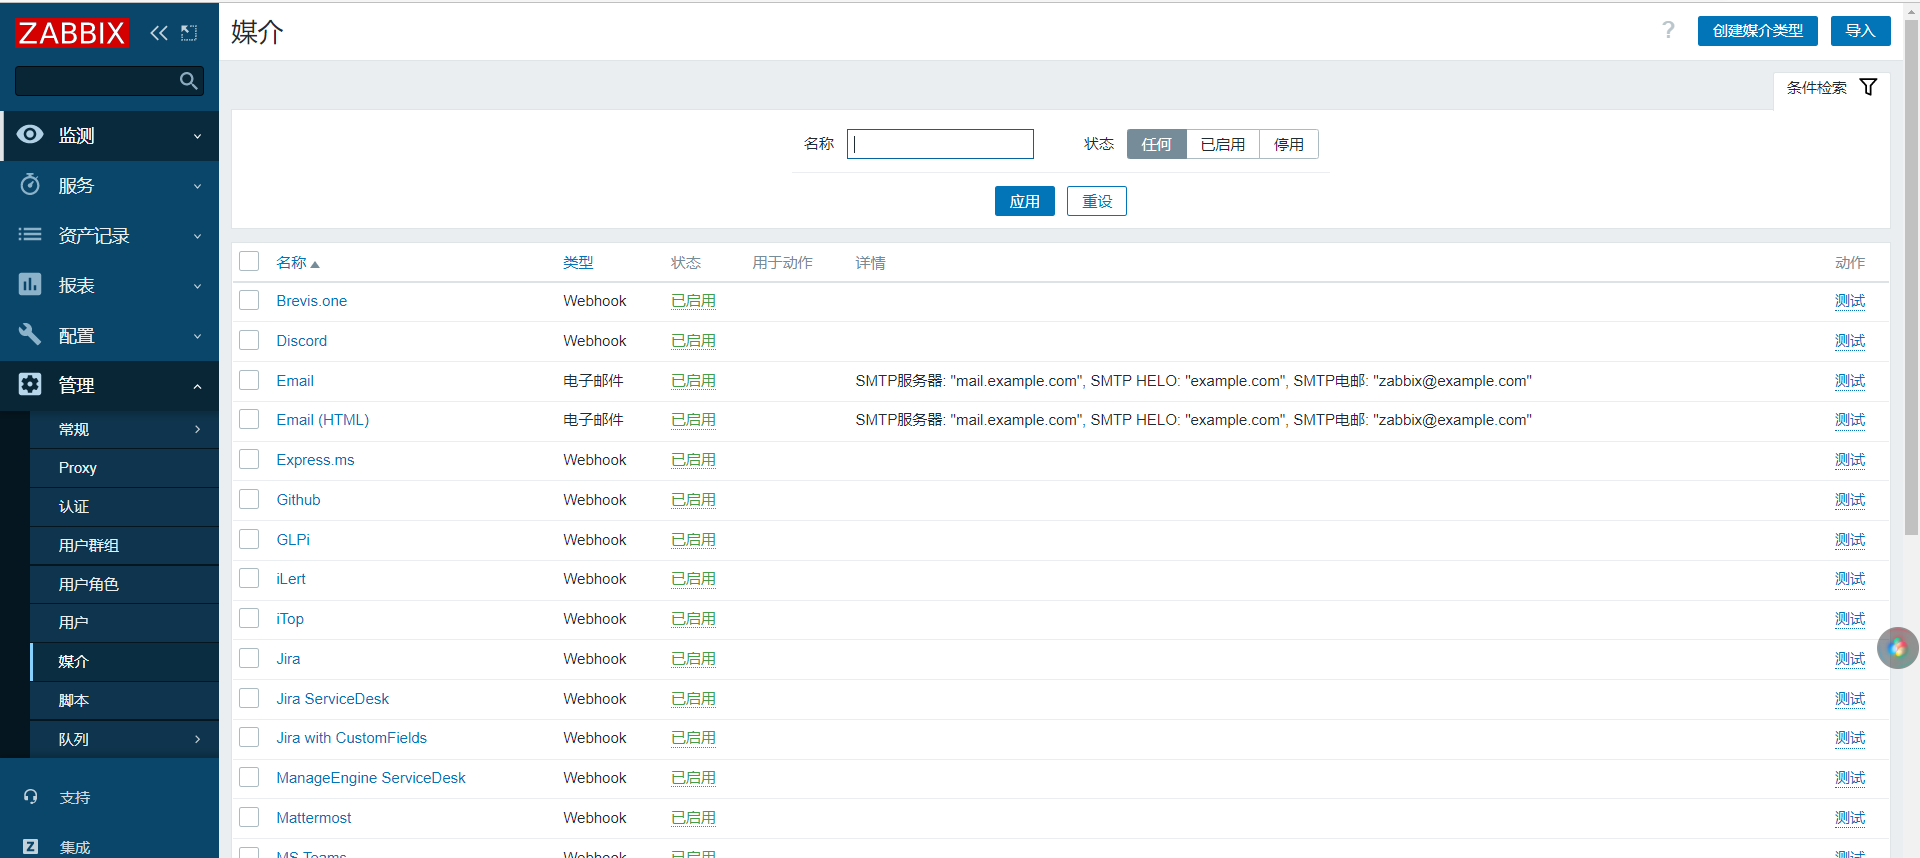Open the 用户角色 menu item
The height and width of the screenshot is (858, 1920).
coord(124,584)
